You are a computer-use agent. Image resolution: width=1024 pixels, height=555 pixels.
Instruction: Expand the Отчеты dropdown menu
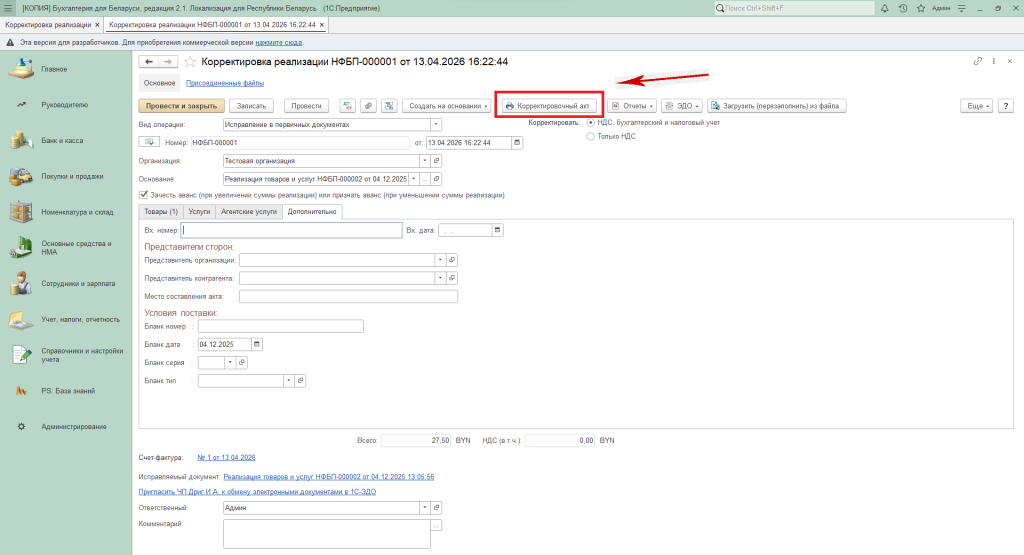click(x=631, y=105)
